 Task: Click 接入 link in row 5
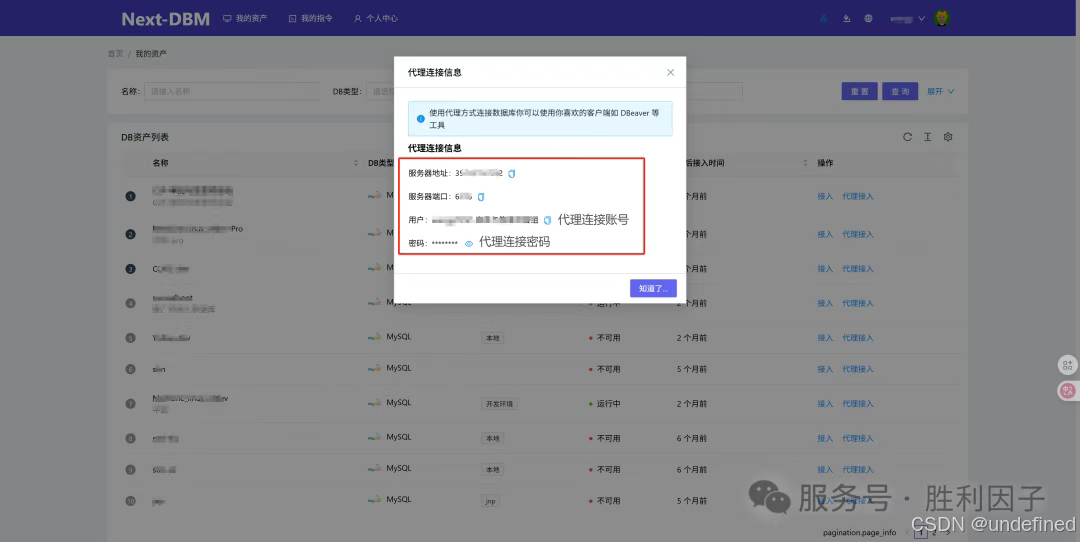(x=825, y=337)
